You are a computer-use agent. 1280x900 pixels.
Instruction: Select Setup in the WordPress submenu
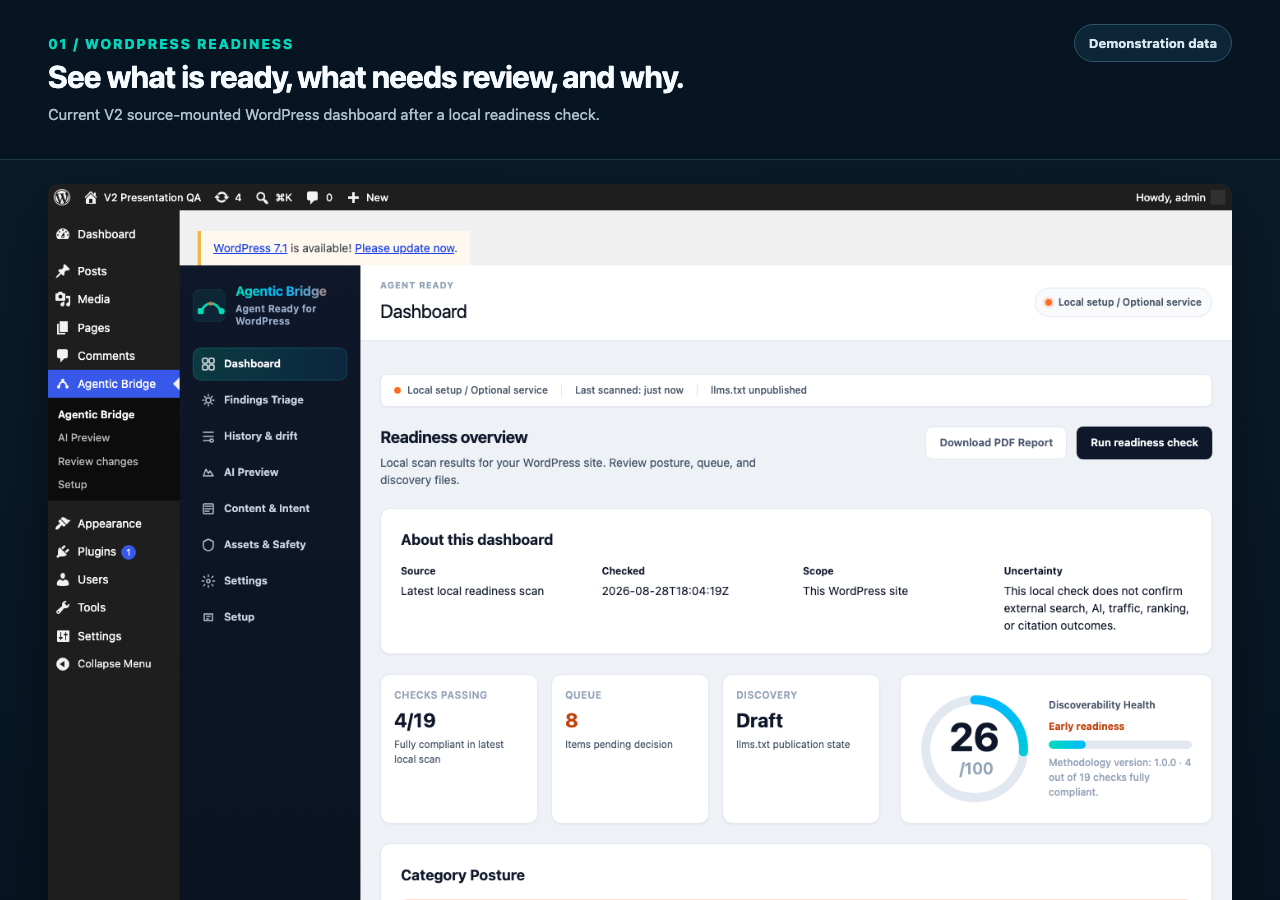72,485
